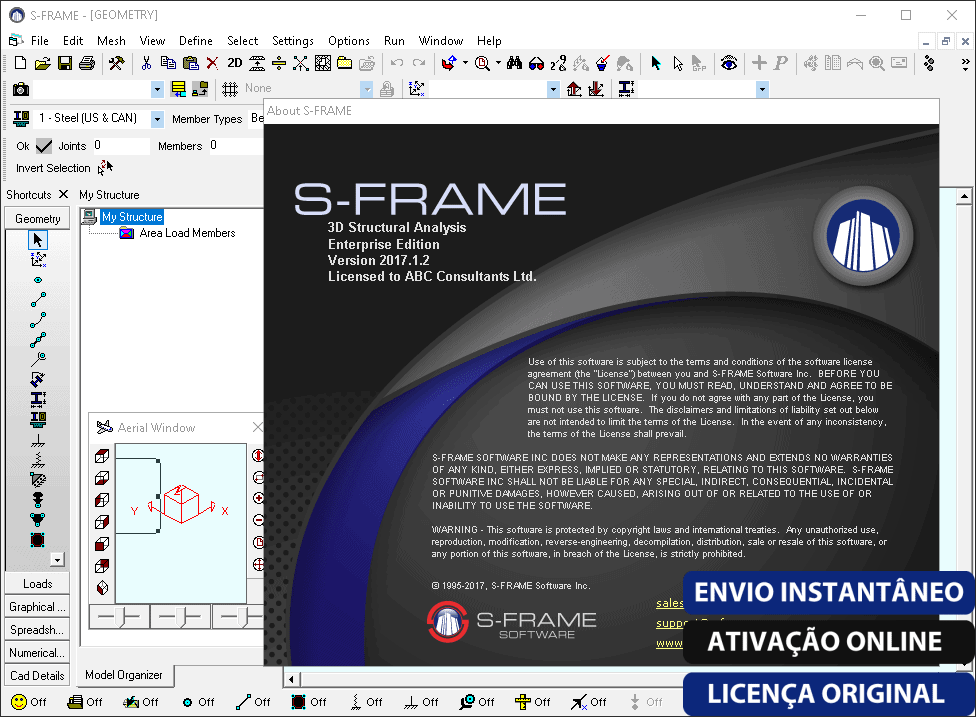The height and width of the screenshot is (717, 976).
Task: Toggle the support symbol Off status option
Action: coord(421,702)
